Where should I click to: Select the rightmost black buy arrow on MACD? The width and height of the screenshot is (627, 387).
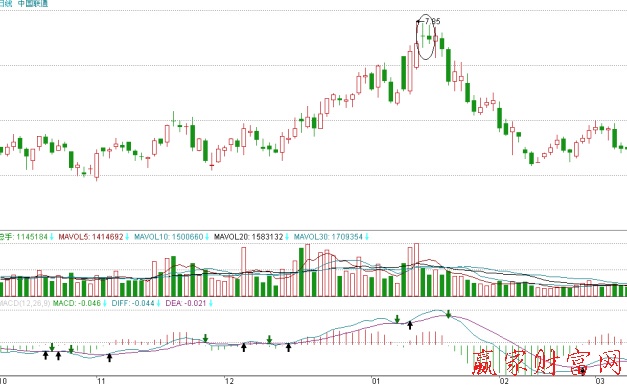[x=583, y=371]
